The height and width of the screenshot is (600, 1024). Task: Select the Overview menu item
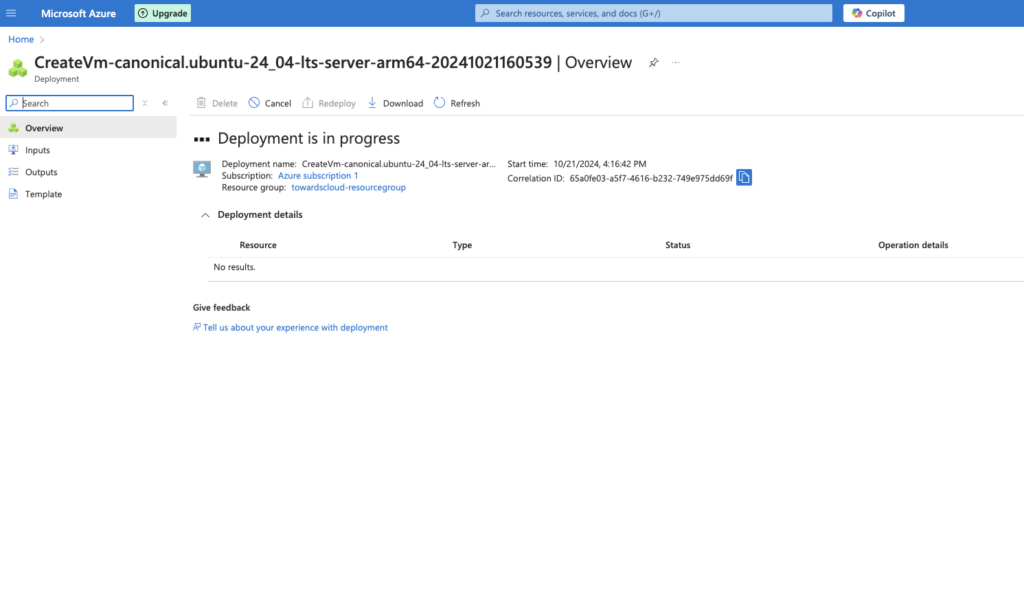(x=88, y=128)
